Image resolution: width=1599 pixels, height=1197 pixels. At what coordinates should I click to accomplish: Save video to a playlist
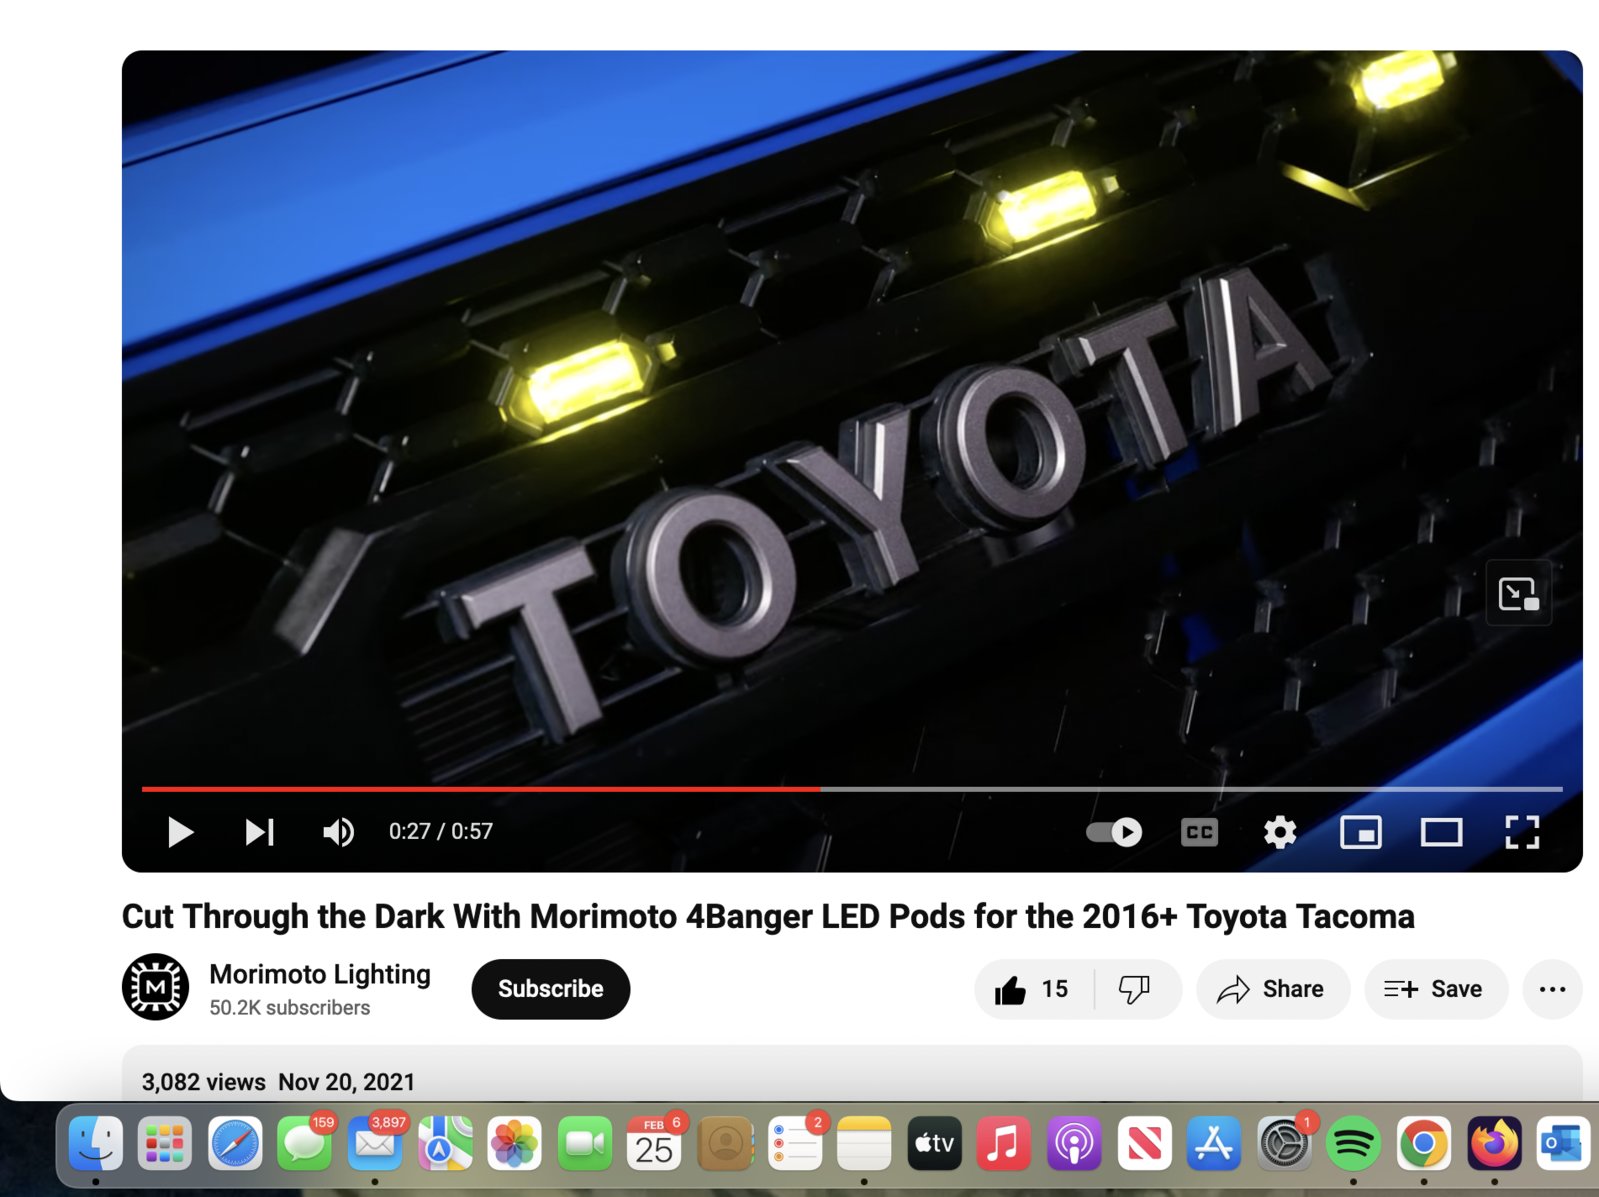click(1435, 989)
